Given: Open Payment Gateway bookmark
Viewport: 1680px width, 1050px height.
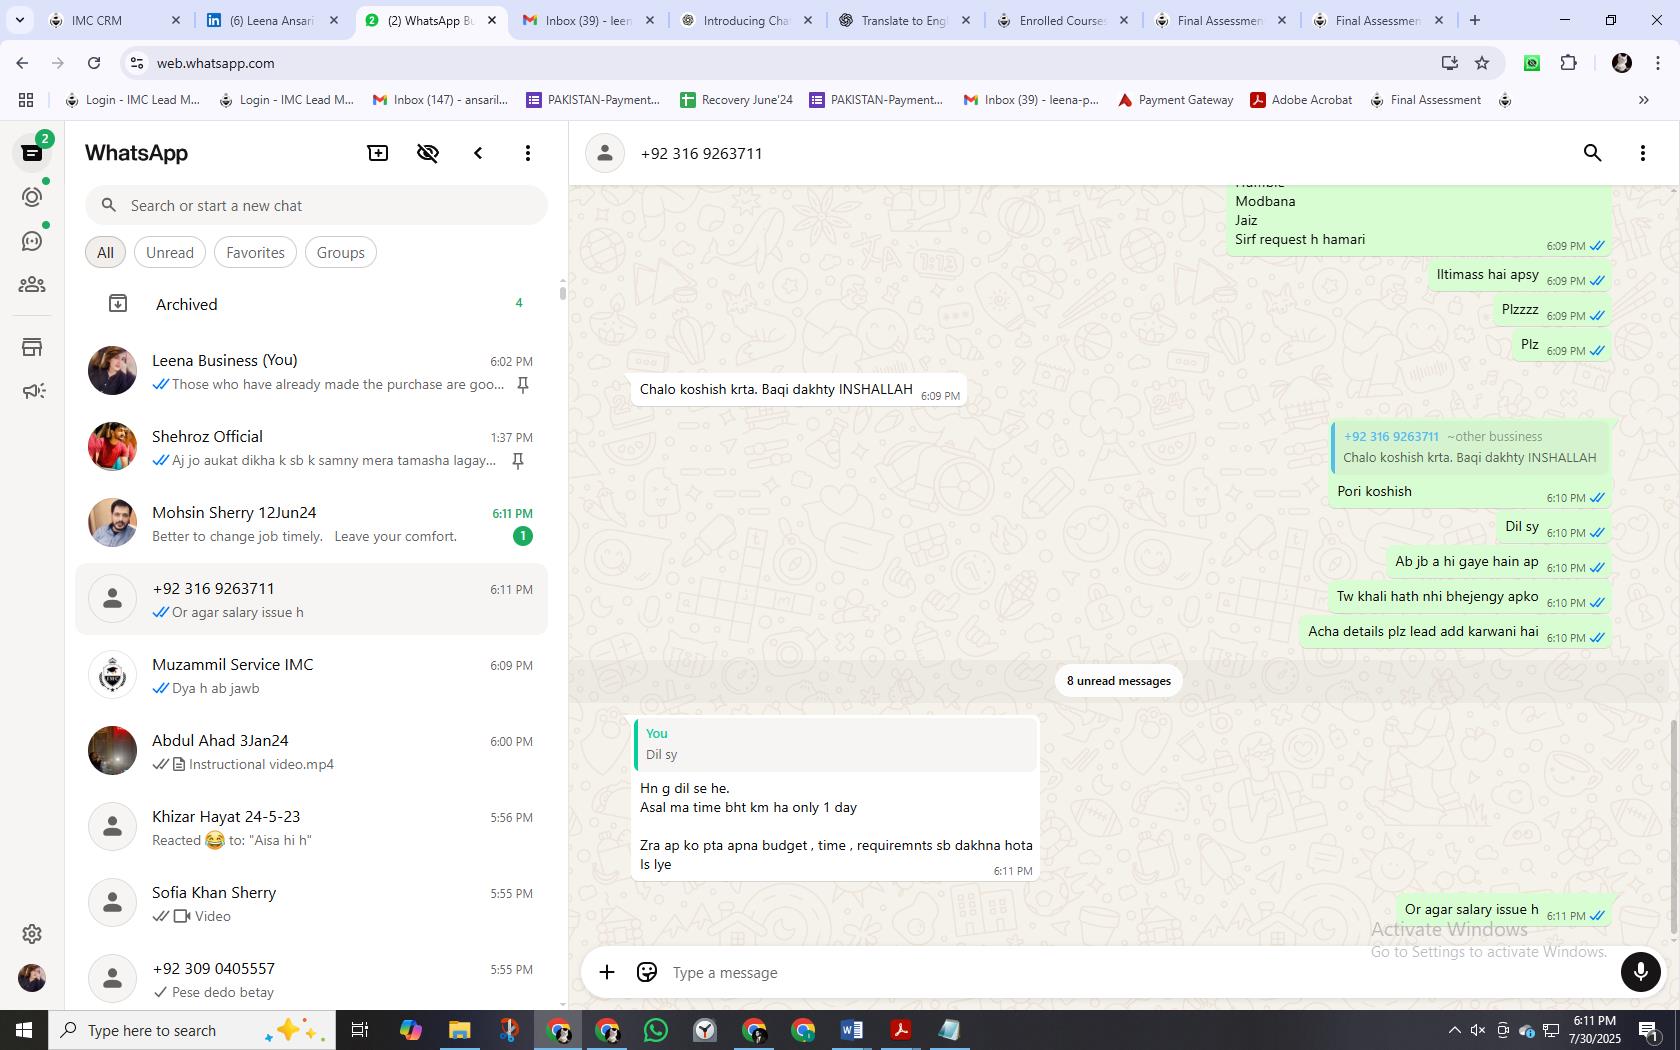Looking at the screenshot, I should pos(1175,100).
